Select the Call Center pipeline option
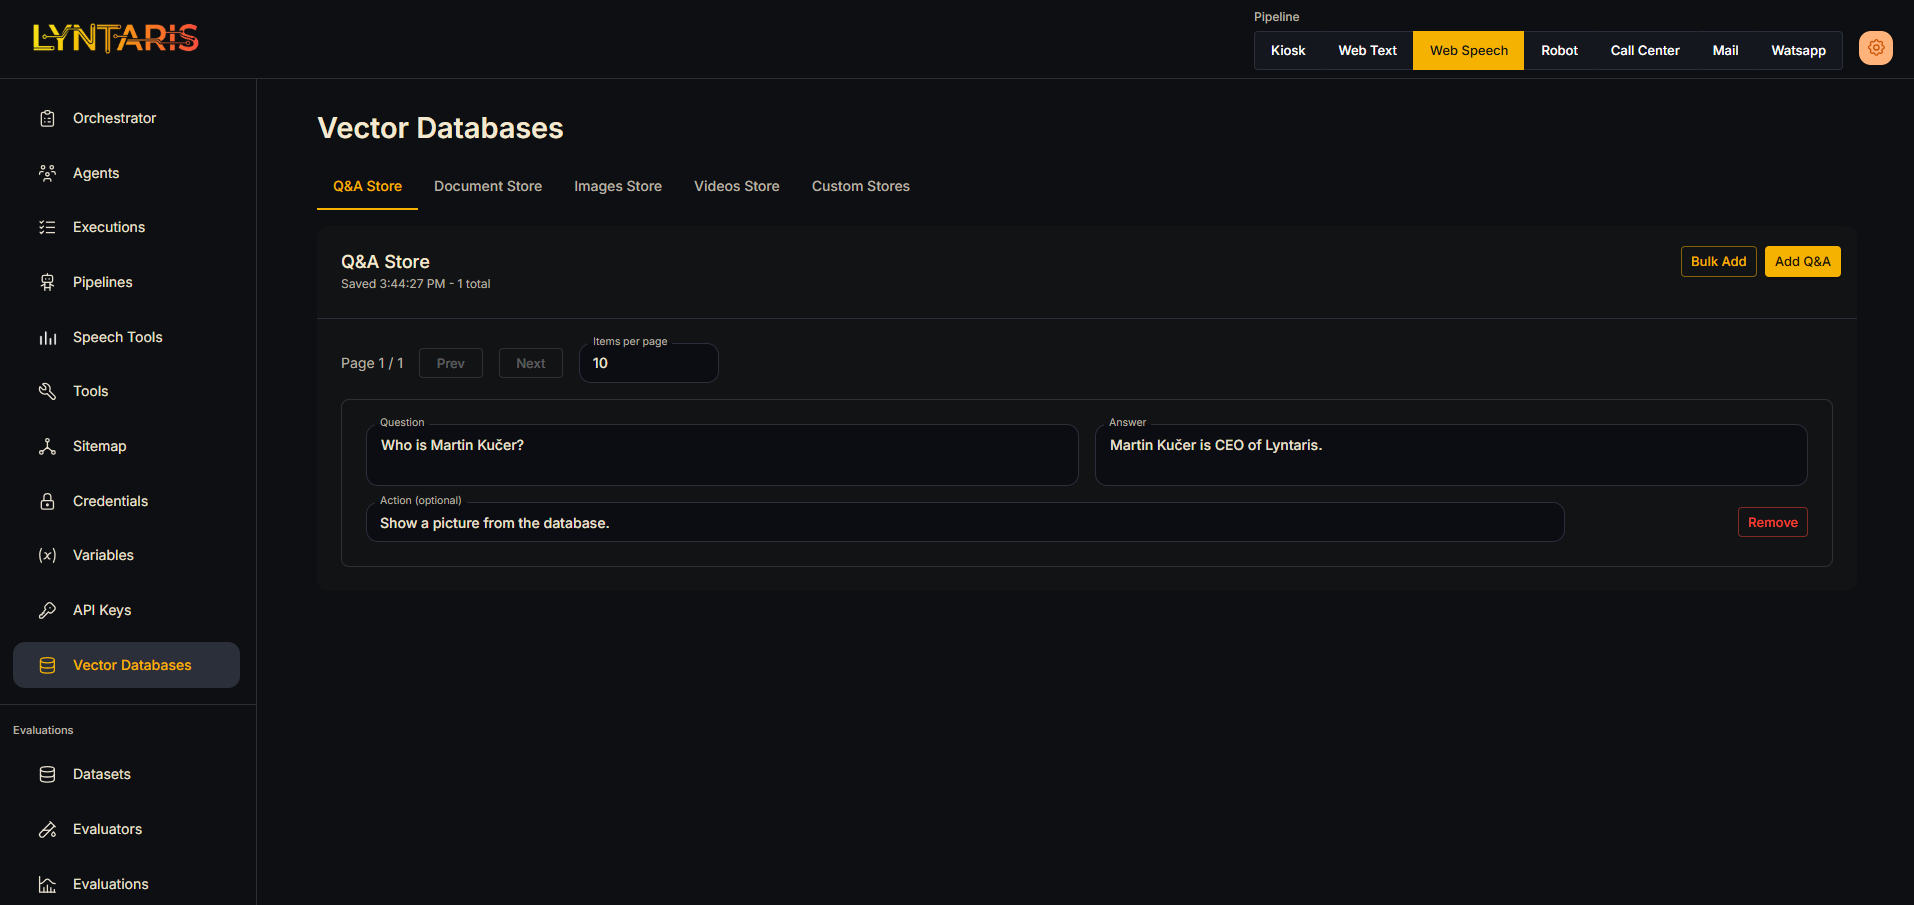This screenshot has height=905, width=1914. pos(1644,50)
